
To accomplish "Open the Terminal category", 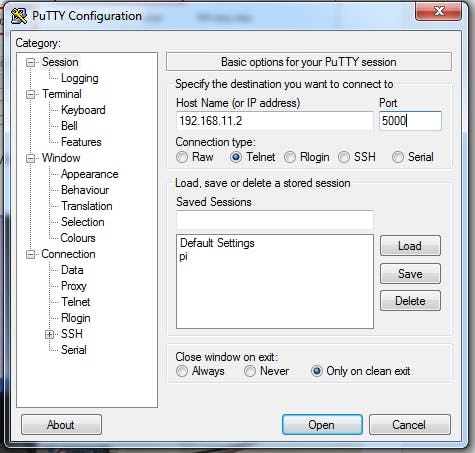I will [62, 94].
